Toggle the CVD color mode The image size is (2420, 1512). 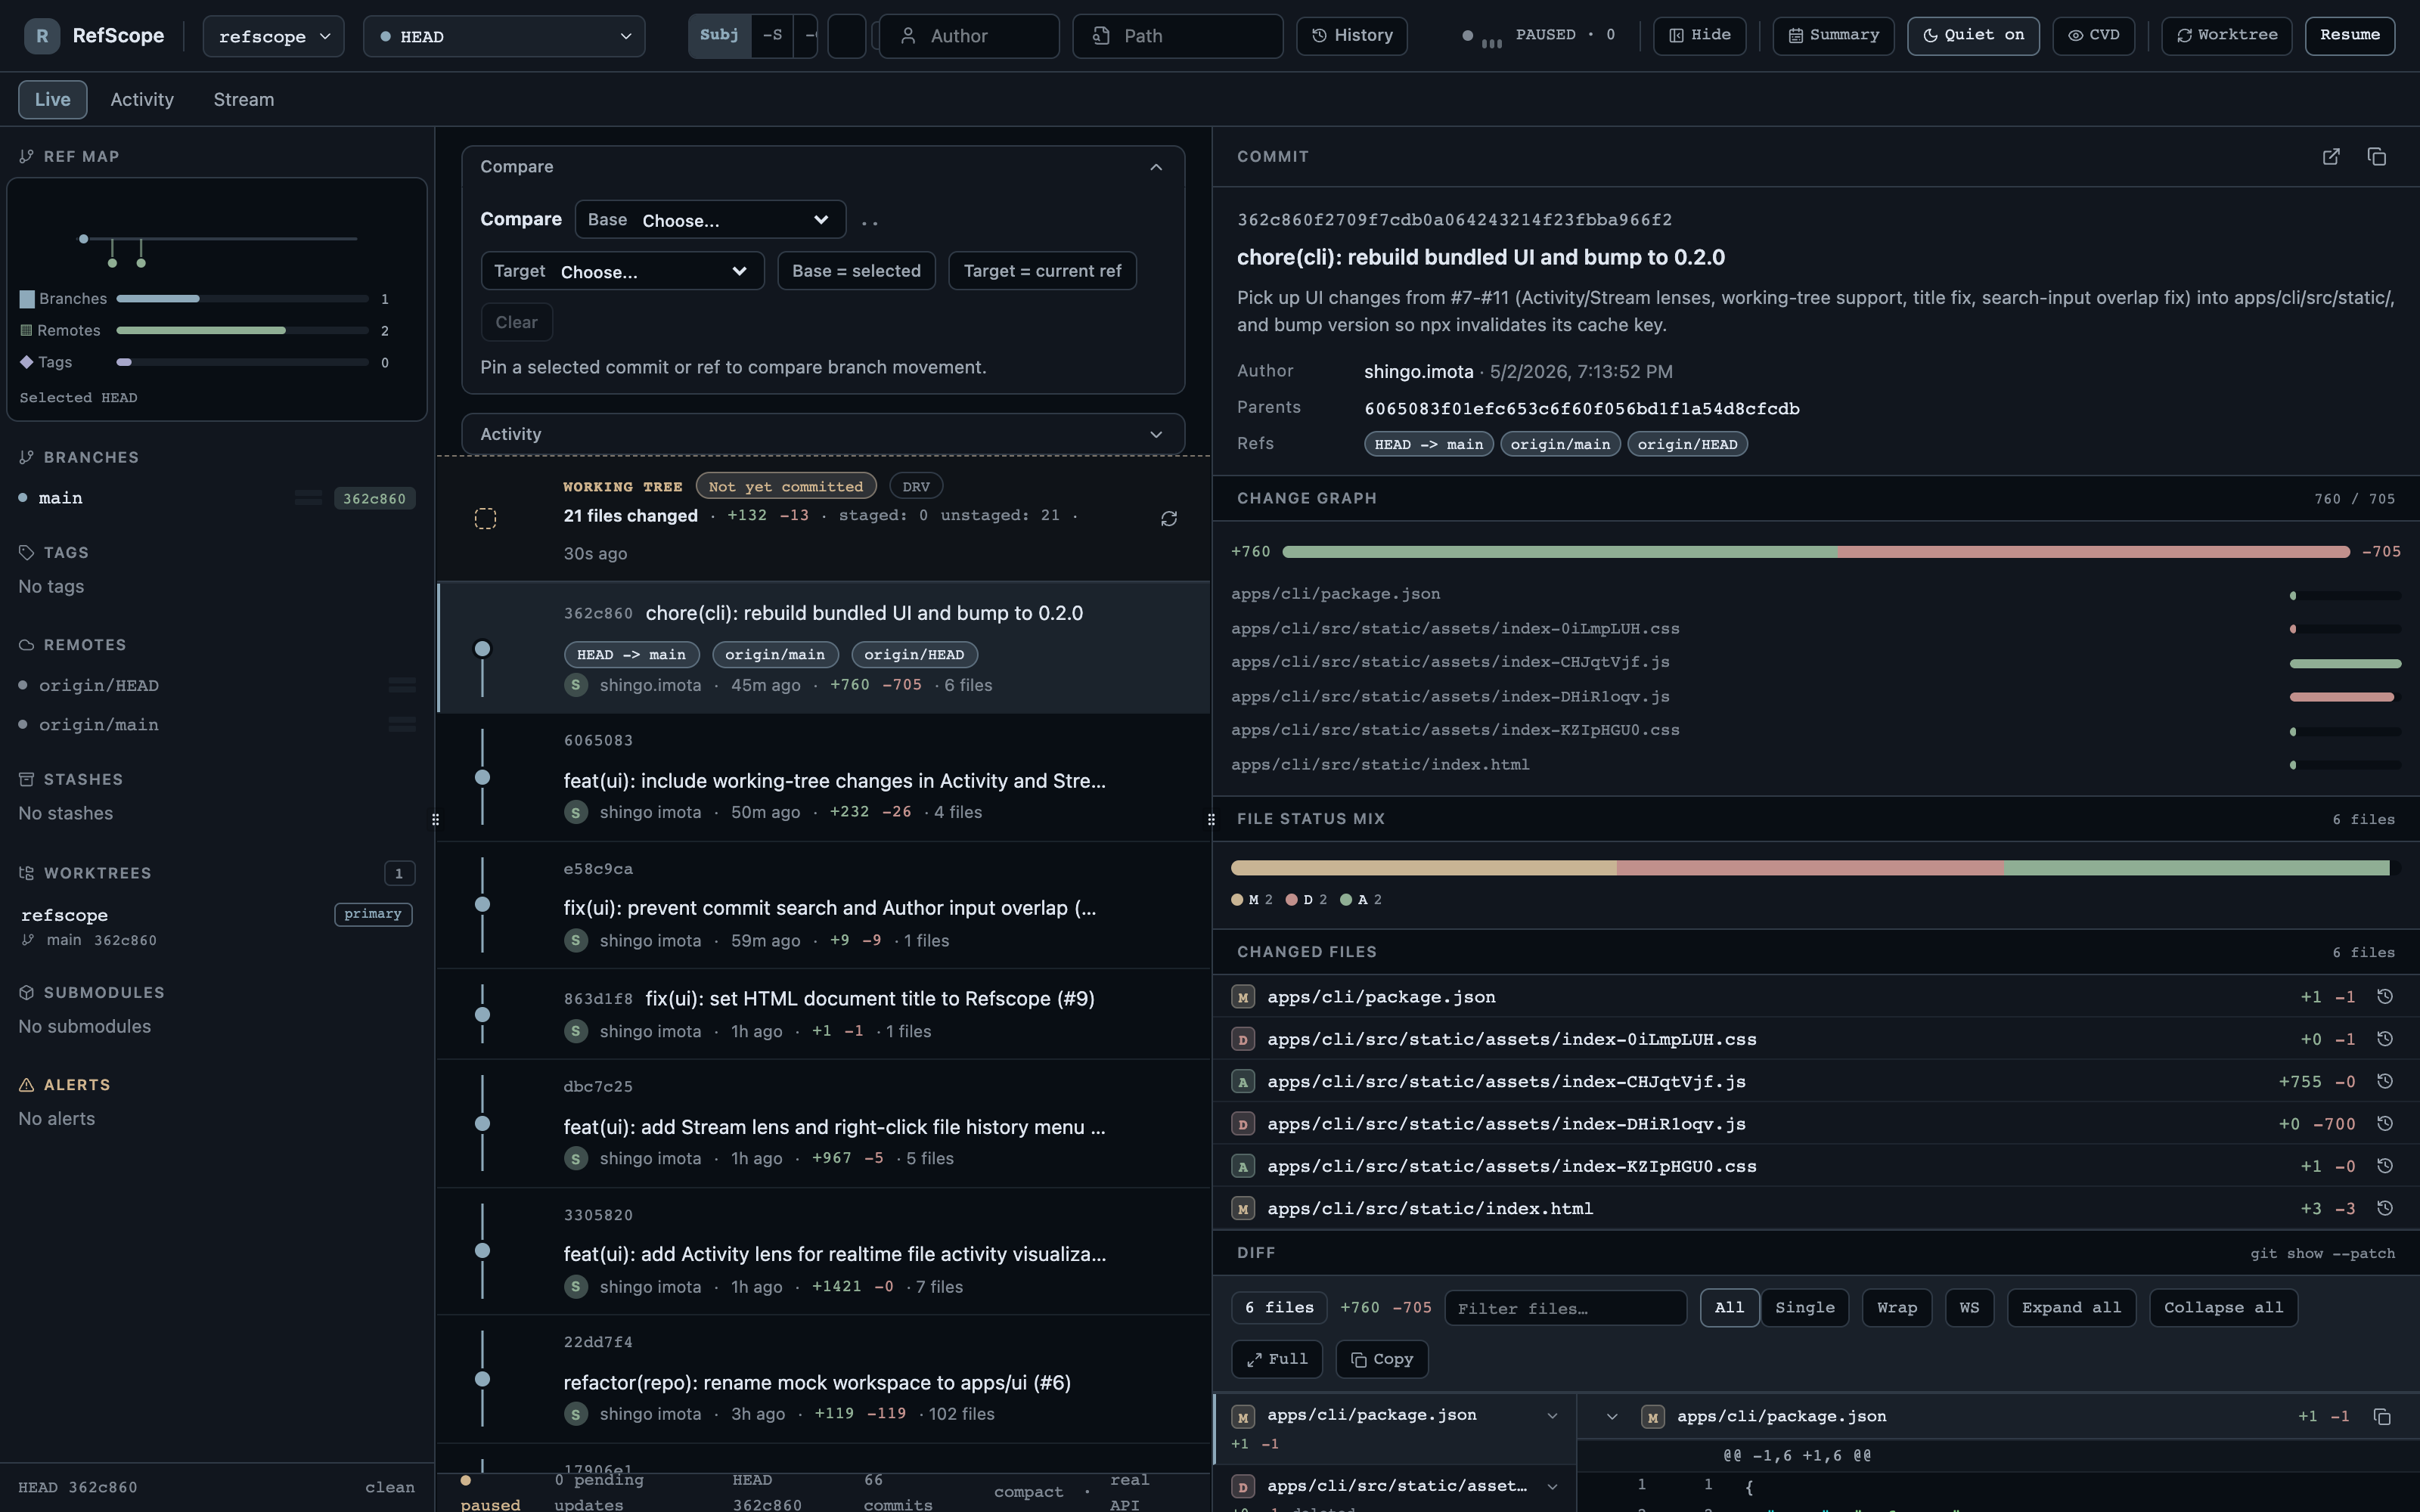[2094, 35]
